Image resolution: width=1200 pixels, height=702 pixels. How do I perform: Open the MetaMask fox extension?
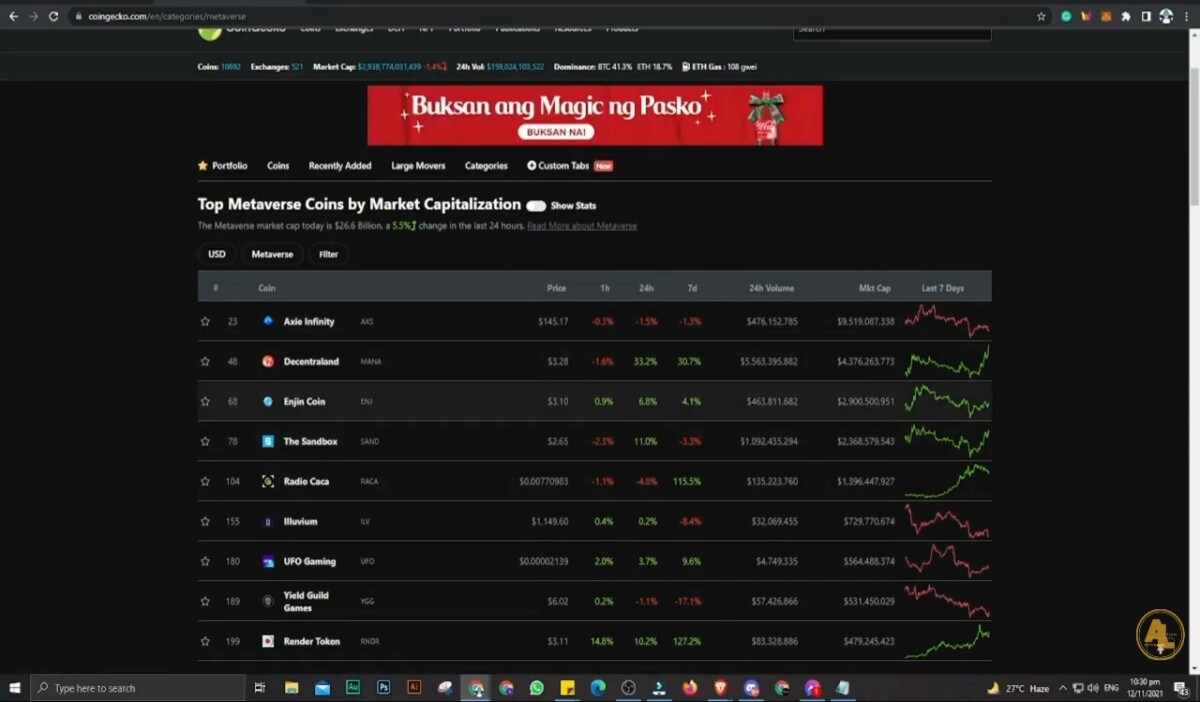(1106, 16)
